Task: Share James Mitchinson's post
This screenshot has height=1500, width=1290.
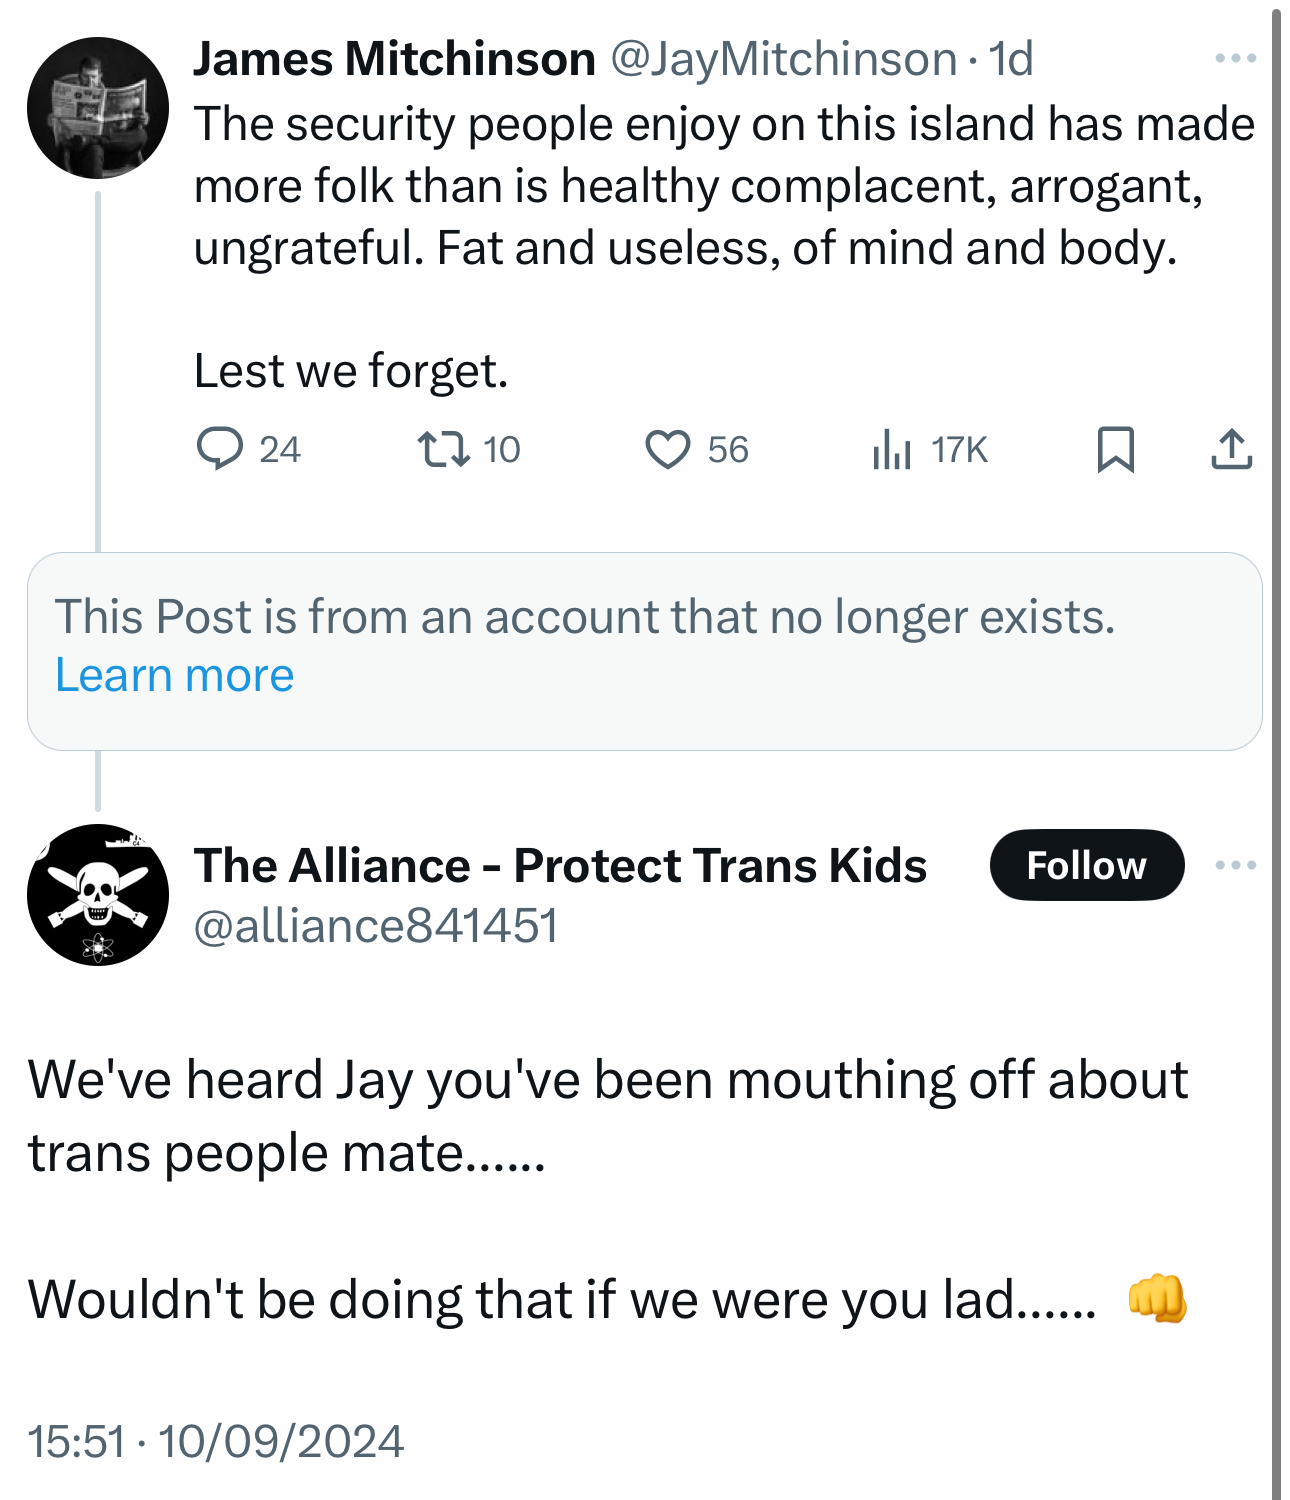Action: (1231, 449)
